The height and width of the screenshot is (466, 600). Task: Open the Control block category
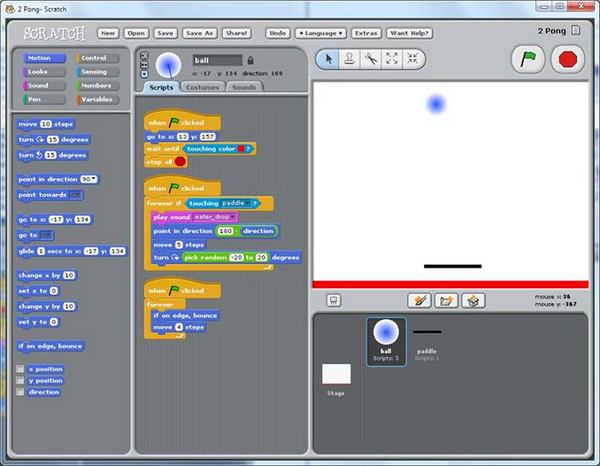[x=98, y=58]
